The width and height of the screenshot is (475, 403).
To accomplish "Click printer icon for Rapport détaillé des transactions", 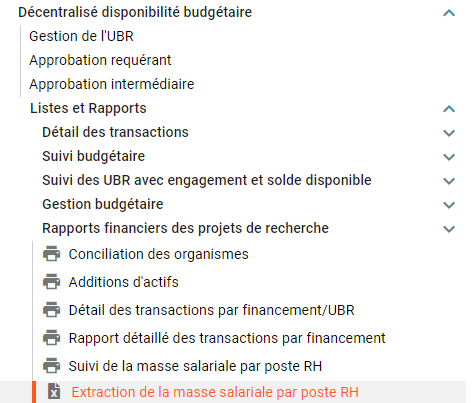I will tap(51, 338).
